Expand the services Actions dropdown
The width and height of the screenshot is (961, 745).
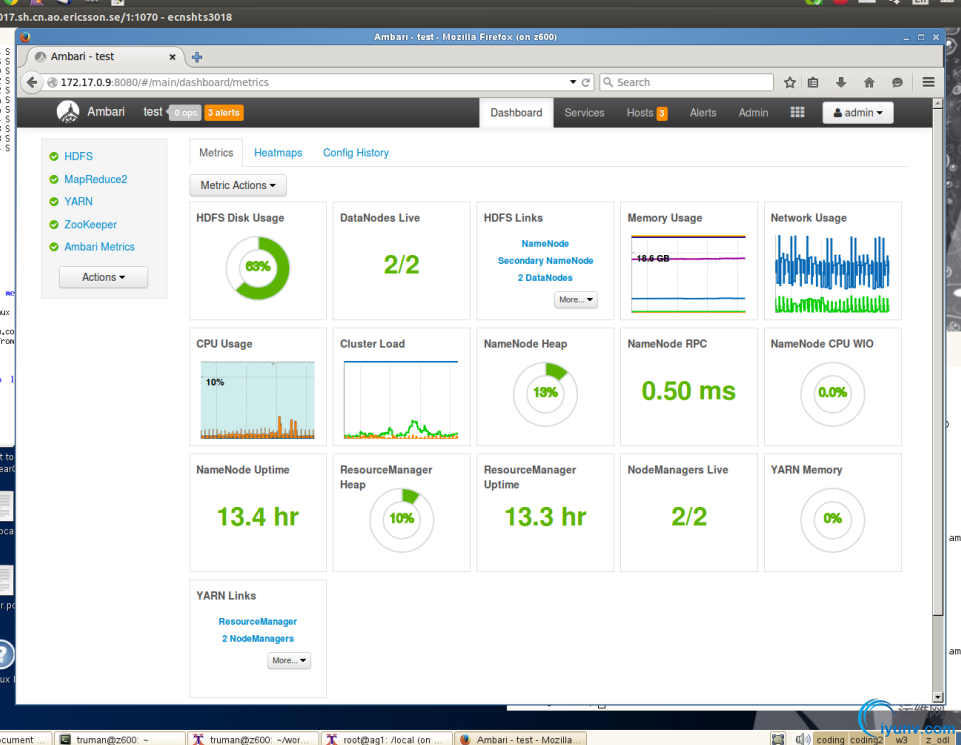pyautogui.click(x=104, y=278)
